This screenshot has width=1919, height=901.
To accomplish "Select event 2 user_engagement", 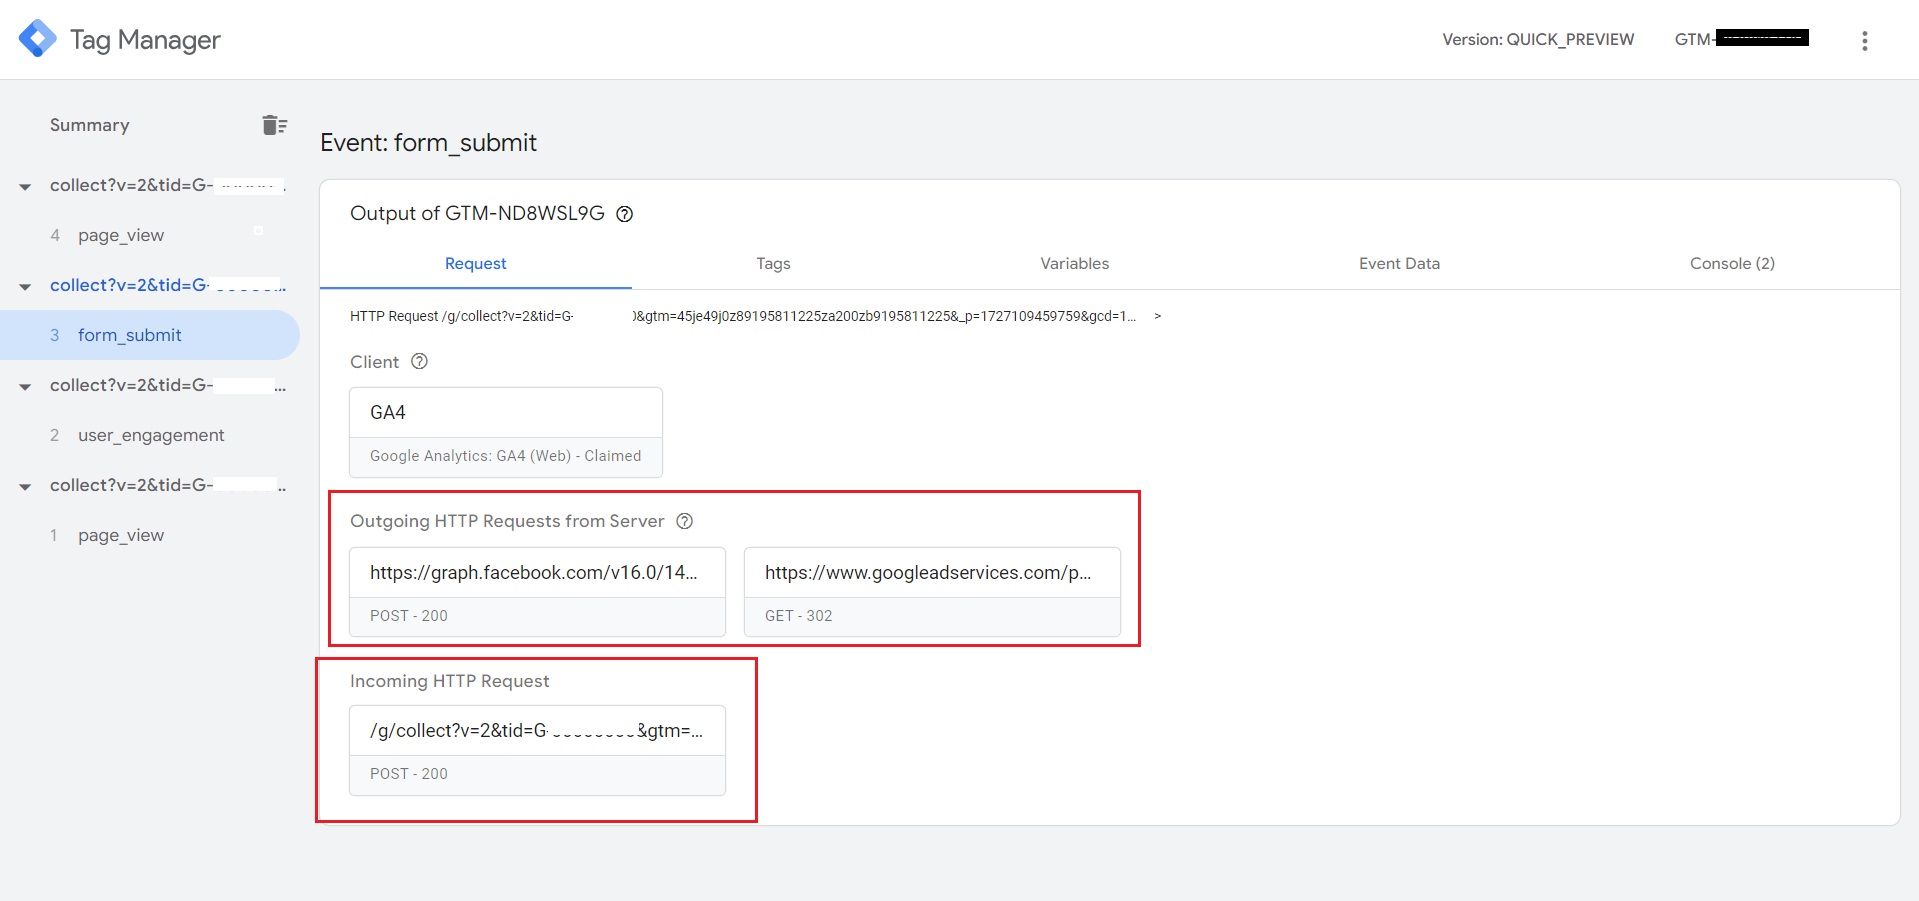I will pyautogui.click(x=150, y=435).
